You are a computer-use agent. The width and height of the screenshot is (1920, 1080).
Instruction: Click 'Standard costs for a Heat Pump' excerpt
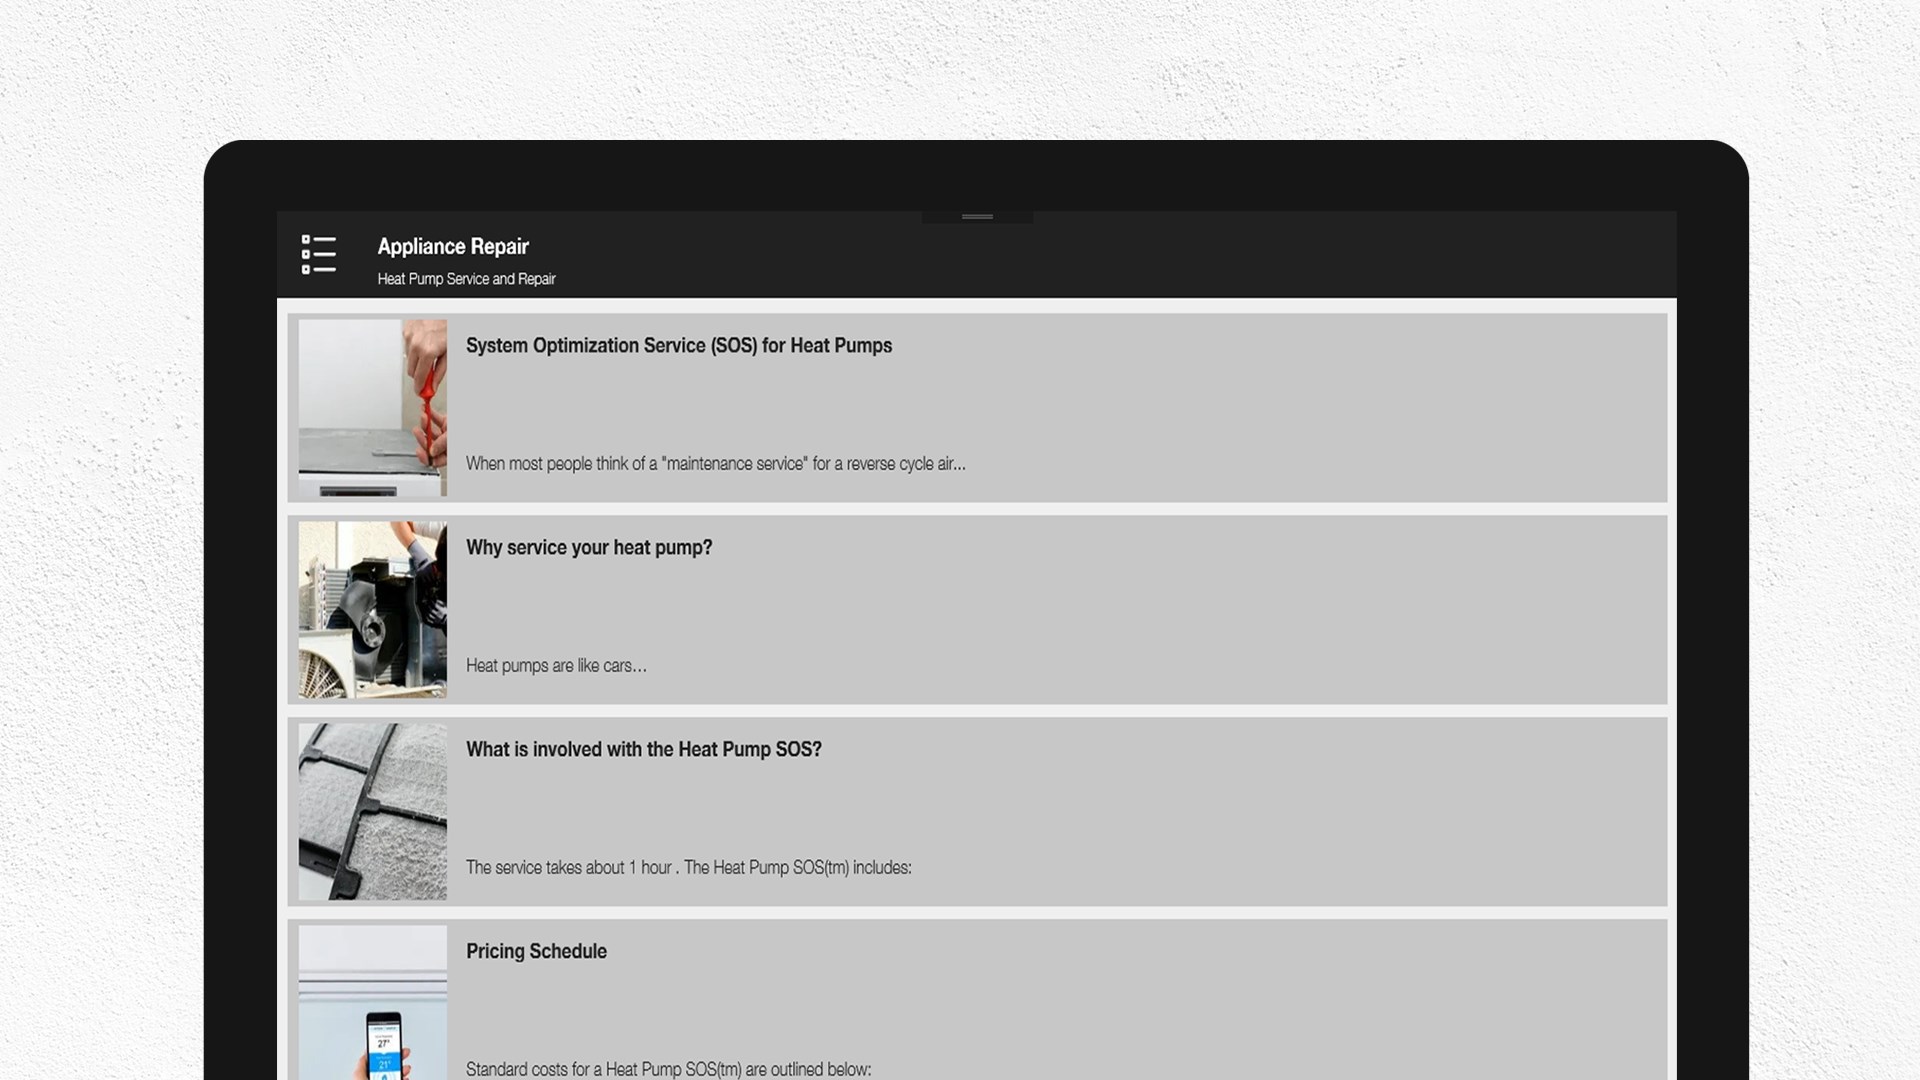point(669,1069)
